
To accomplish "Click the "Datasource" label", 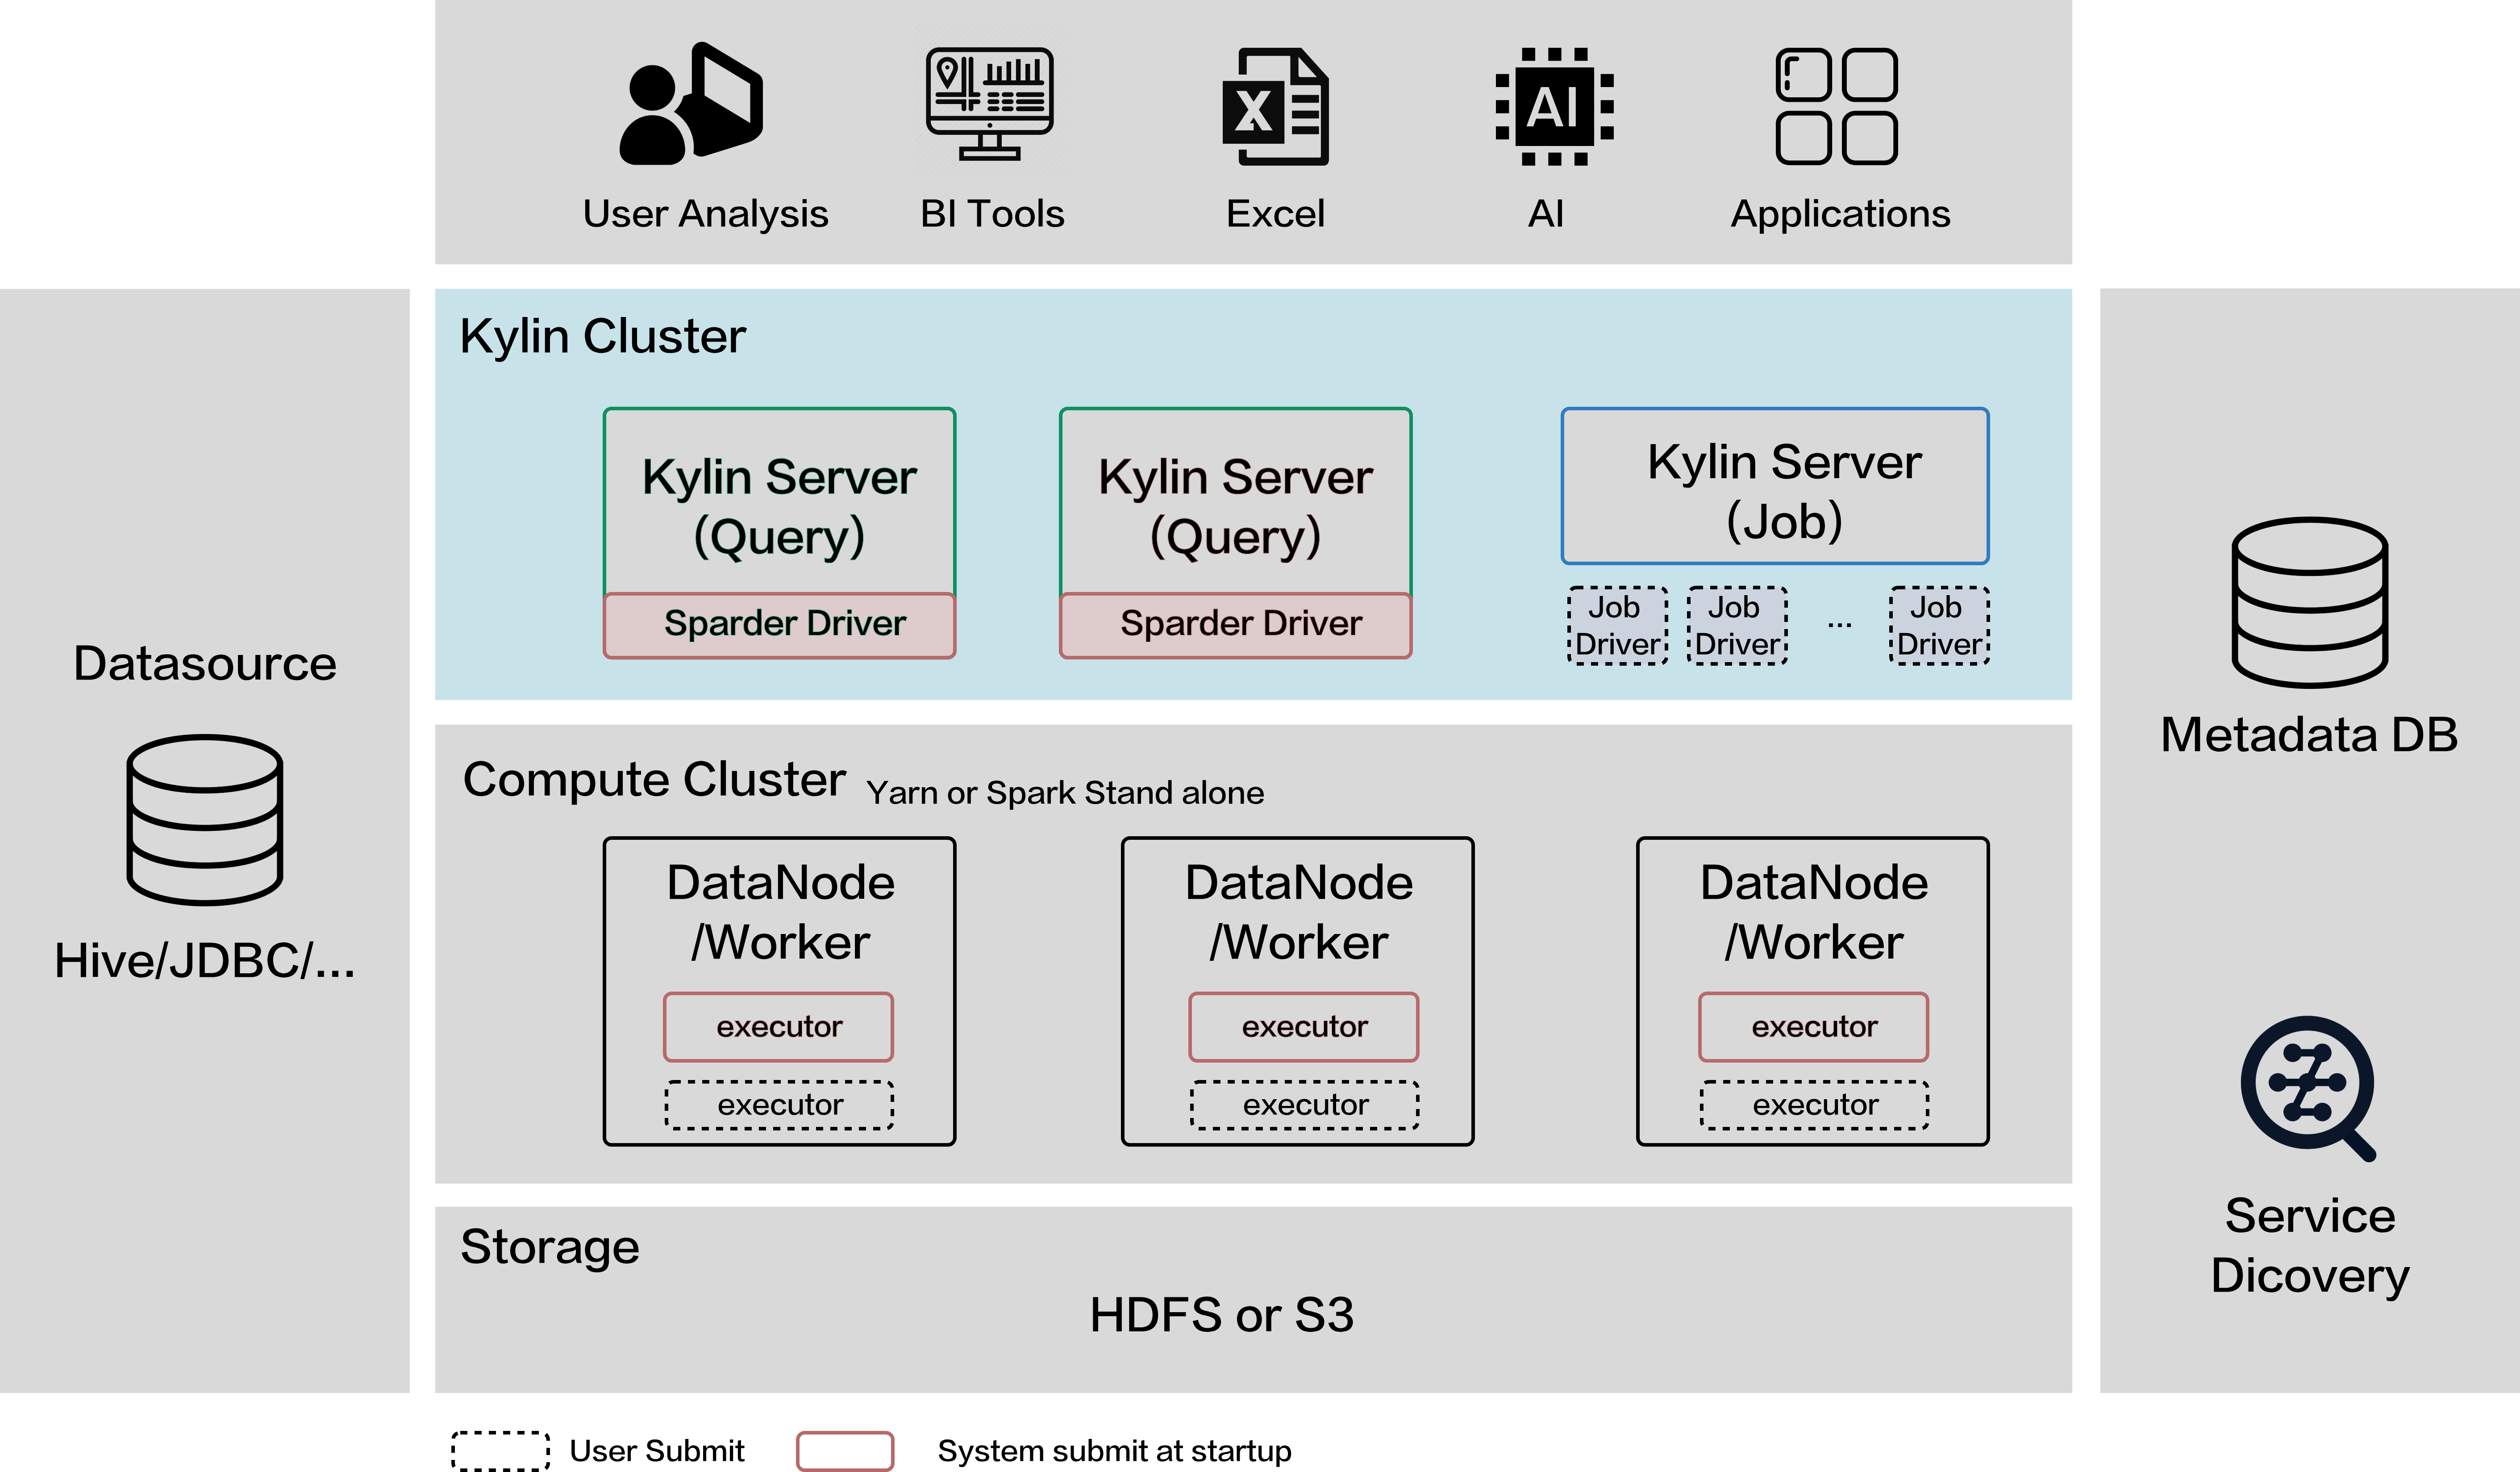I will (205, 664).
